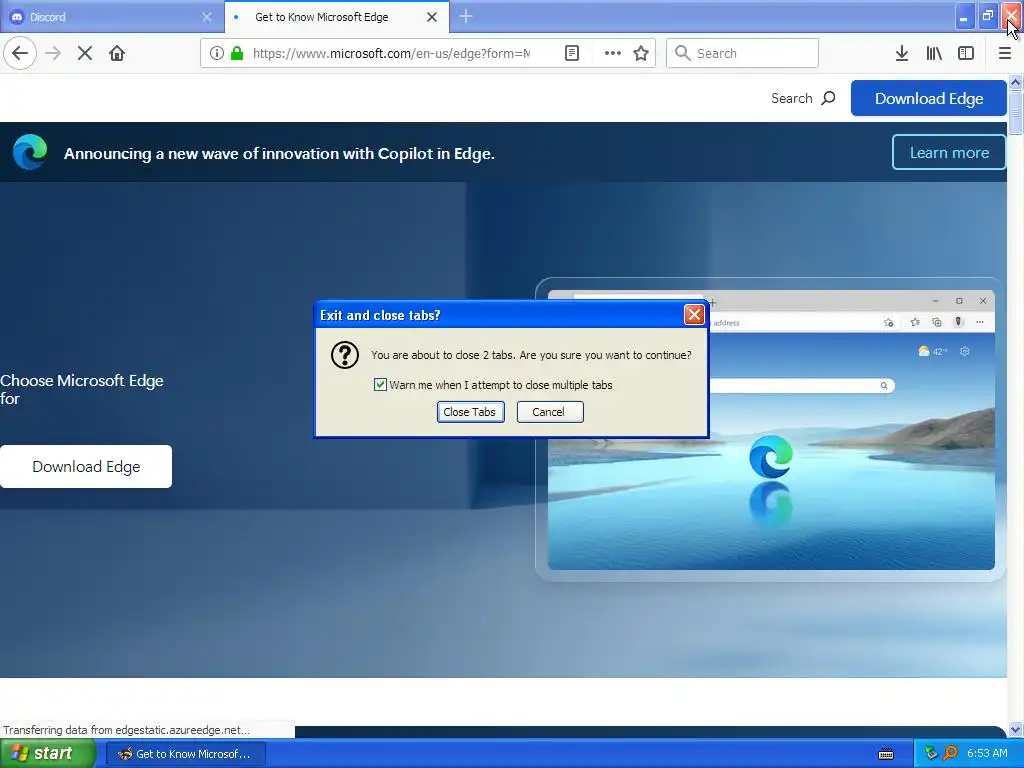Click the page Search magnifier link
Image resolution: width=1024 pixels, height=768 pixels.
click(x=803, y=98)
